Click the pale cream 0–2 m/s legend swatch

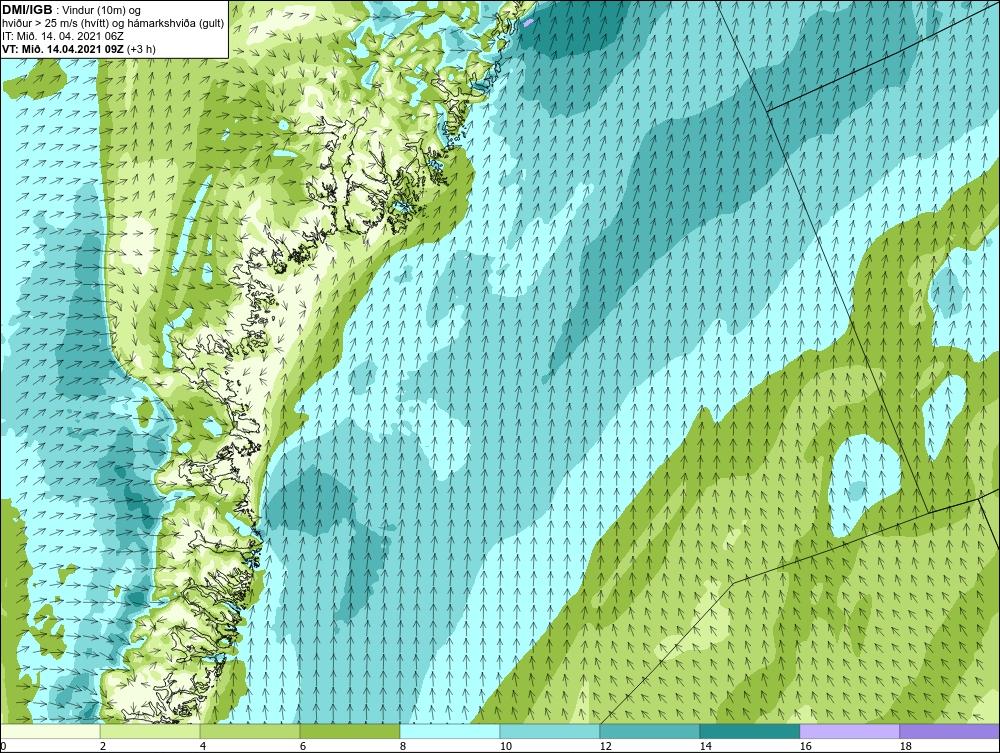tap(50, 731)
